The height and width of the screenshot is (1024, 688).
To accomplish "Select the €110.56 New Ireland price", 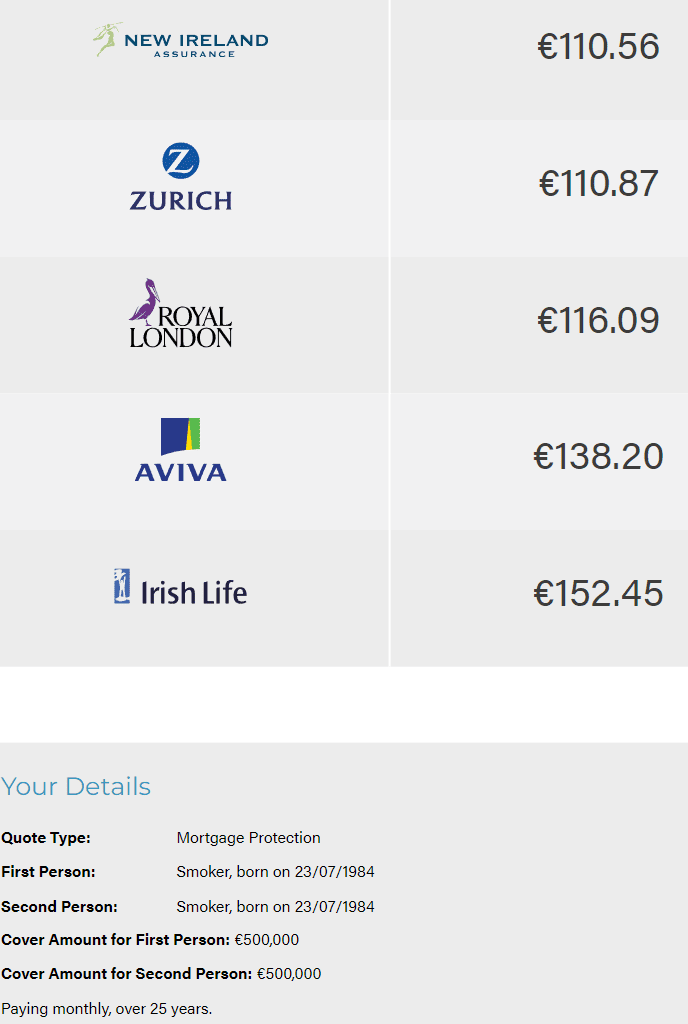I will tap(598, 47).
